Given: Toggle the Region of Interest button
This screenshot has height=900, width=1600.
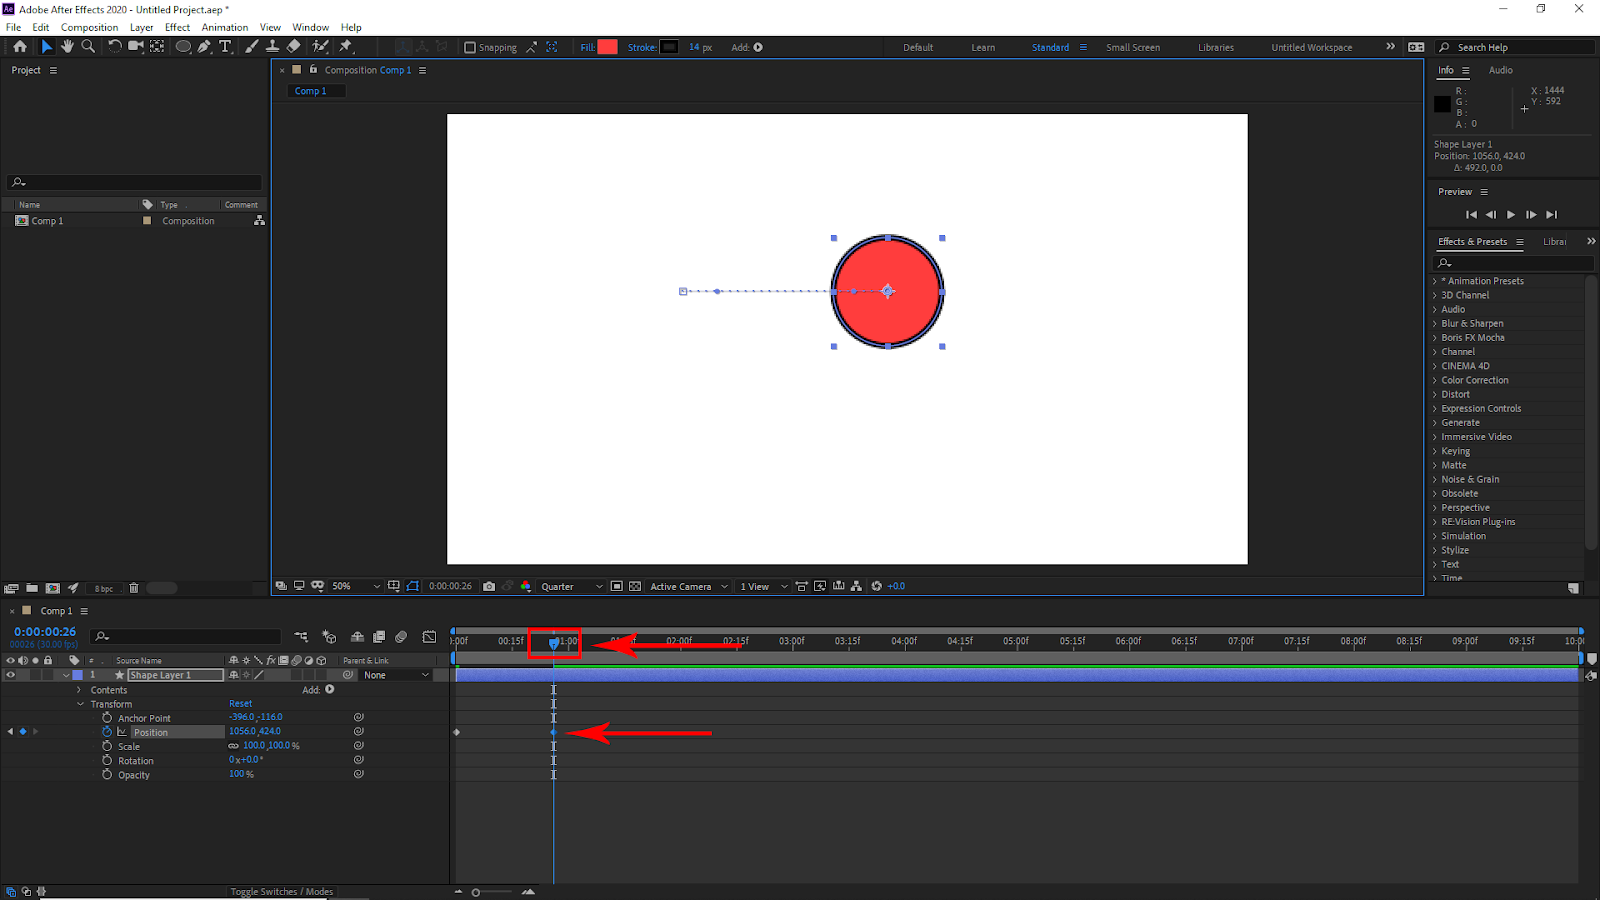Looking at the screenshot, I should point(617,586).
